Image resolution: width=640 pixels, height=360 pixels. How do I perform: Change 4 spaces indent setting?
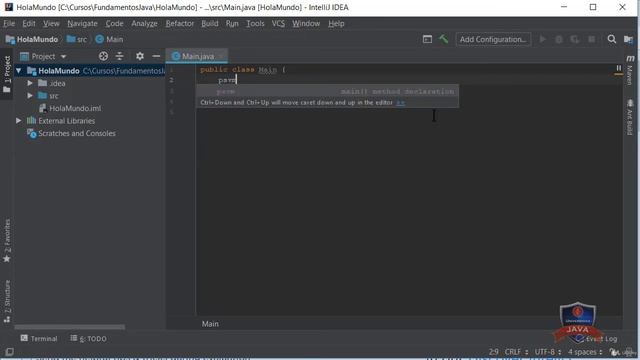(x=585, y=352)
